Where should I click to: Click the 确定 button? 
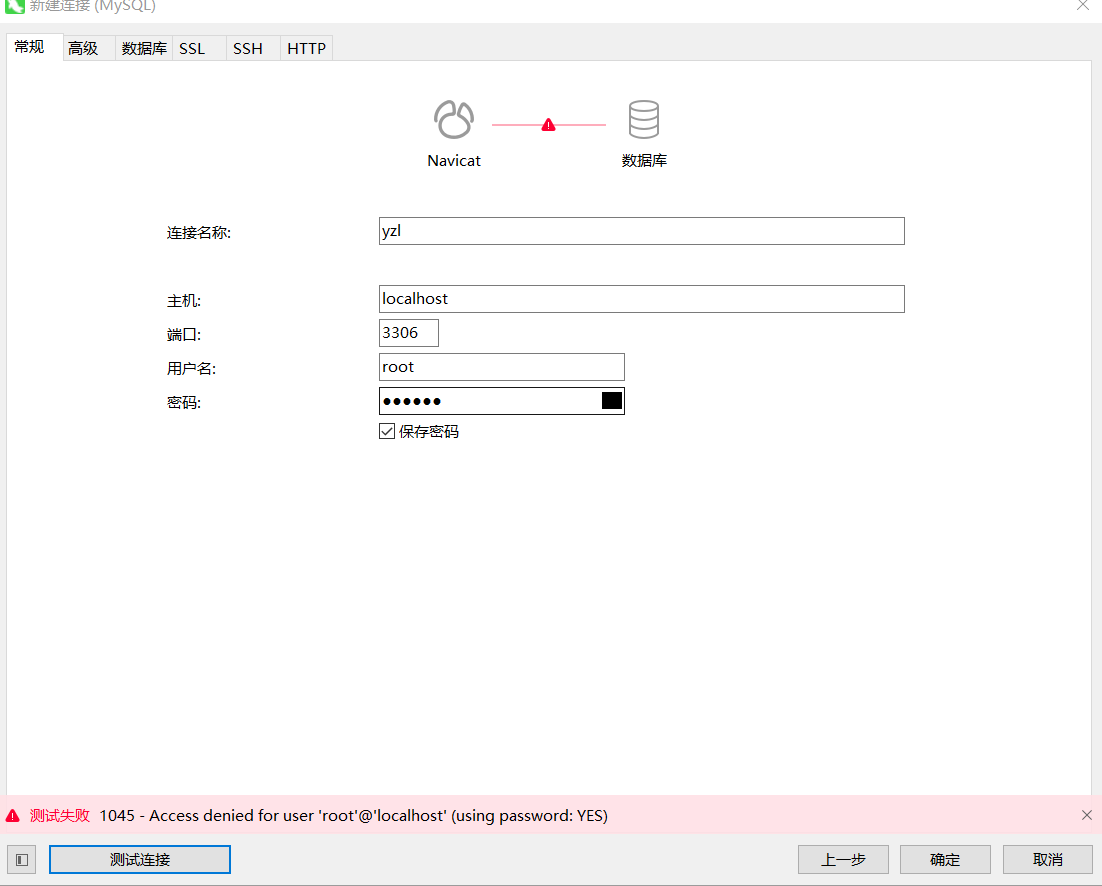[x=945, y=860]
